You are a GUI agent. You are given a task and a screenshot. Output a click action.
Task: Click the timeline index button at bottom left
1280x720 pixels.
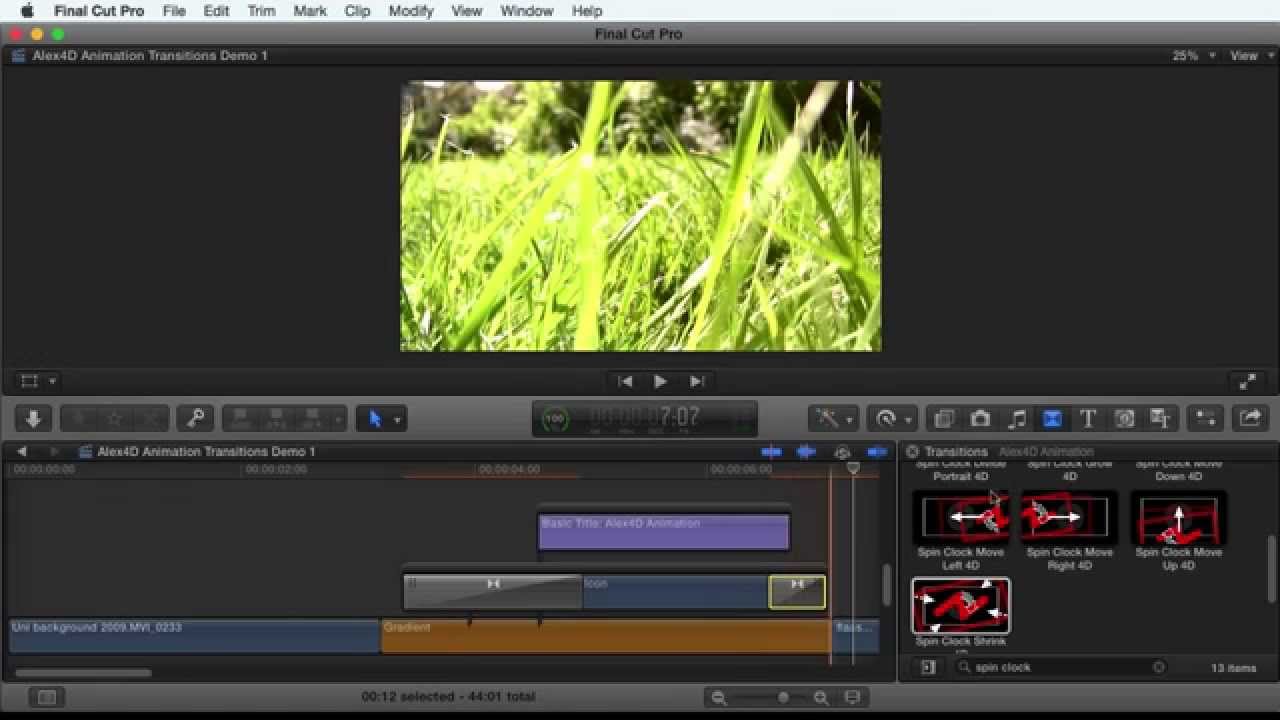point(46,697)
